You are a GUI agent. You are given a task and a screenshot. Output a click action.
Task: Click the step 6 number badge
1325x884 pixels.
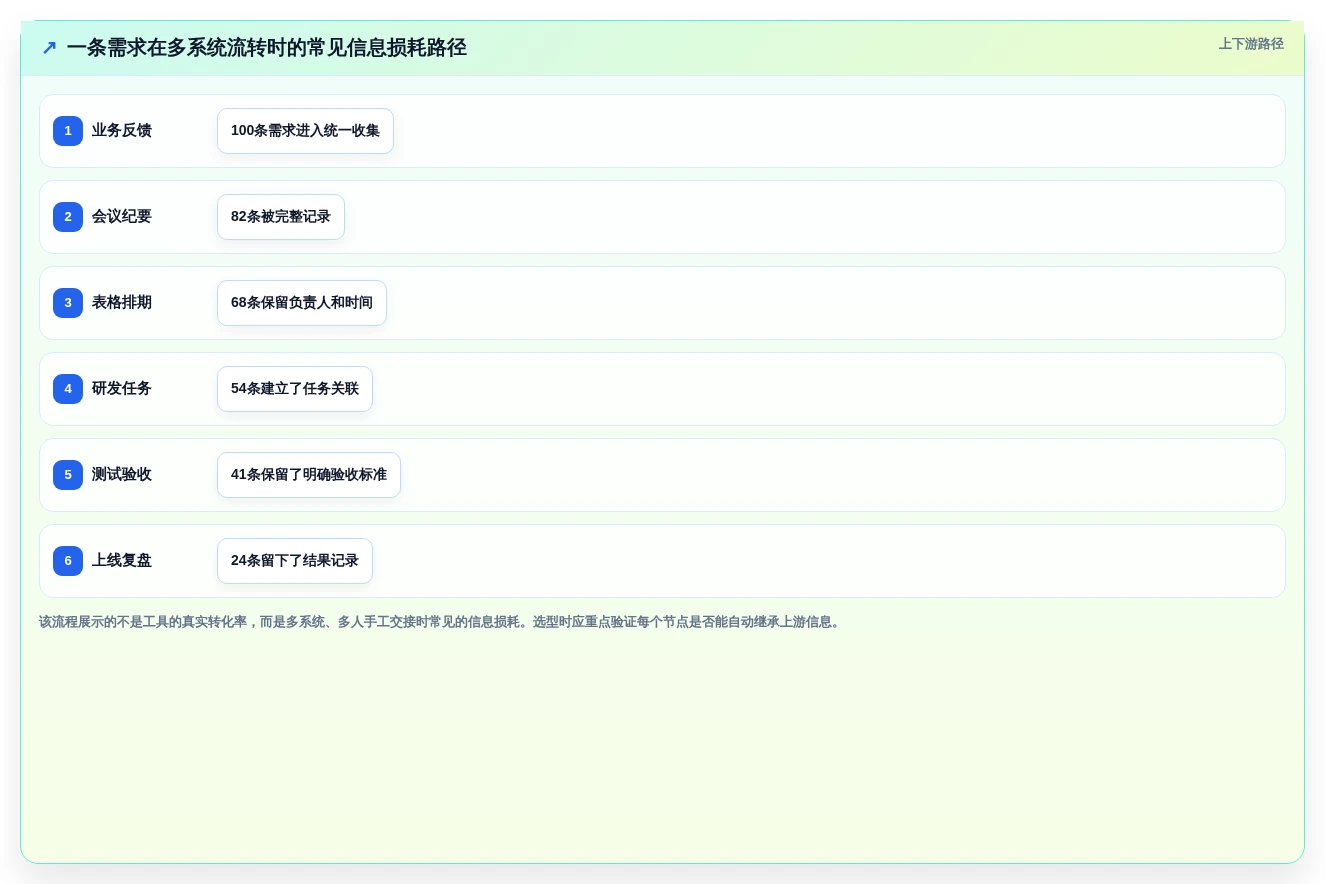(x=68, y=561)
